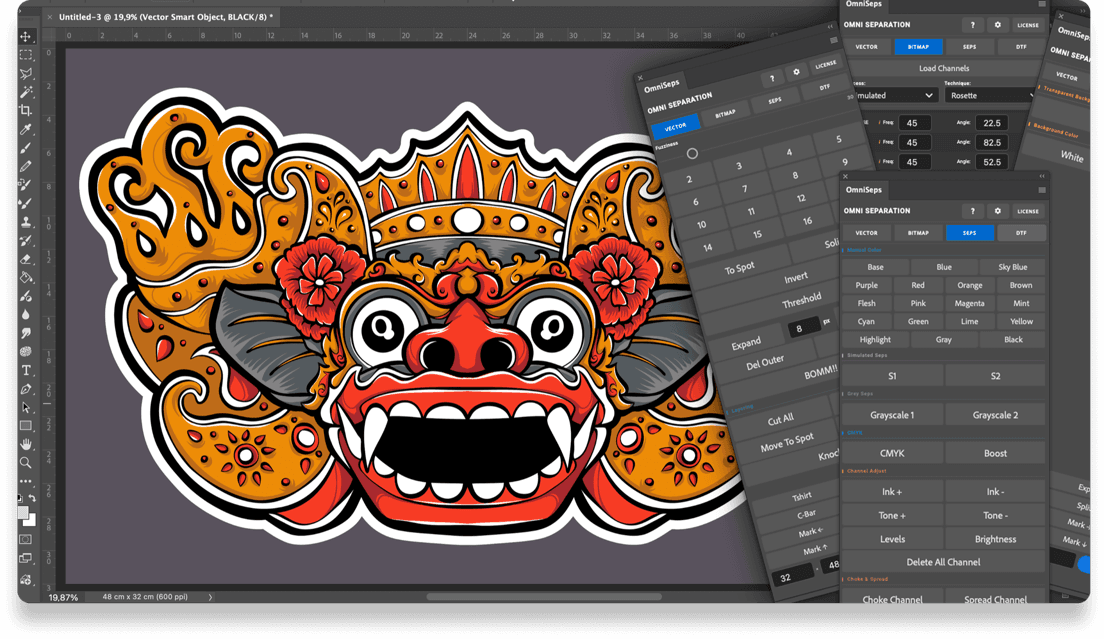The image size is (1104, 639).
Task: Click the foreground color swatch
Action: pyautogui.click(x=23, y=512)
